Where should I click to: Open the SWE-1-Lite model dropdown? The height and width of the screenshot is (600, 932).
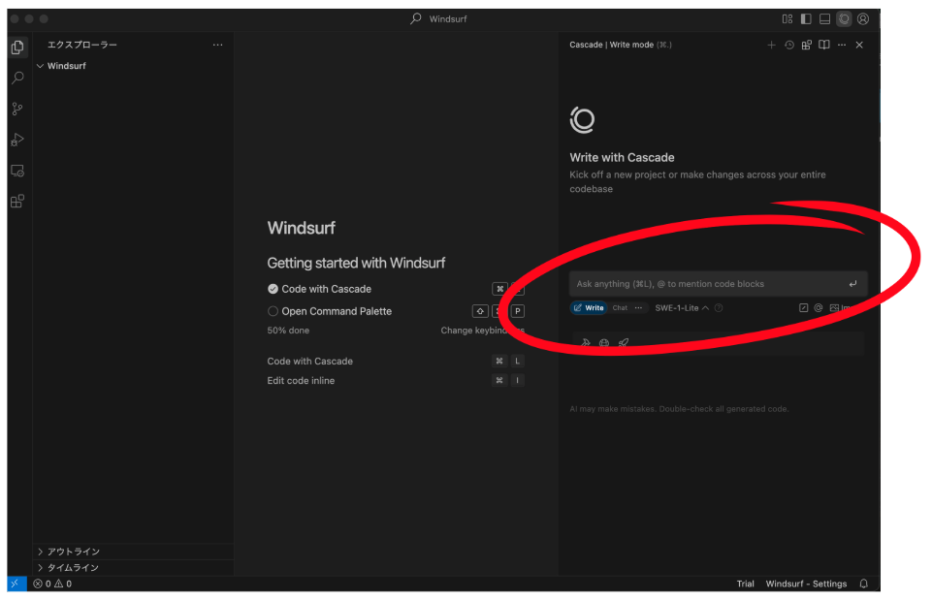point(682,308)
